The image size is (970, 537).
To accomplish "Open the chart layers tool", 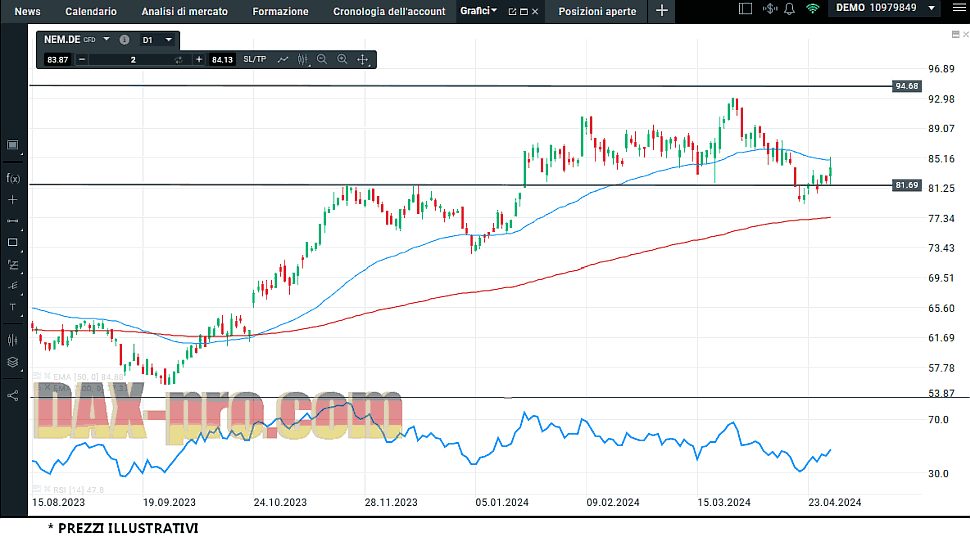I will point(12,363).
